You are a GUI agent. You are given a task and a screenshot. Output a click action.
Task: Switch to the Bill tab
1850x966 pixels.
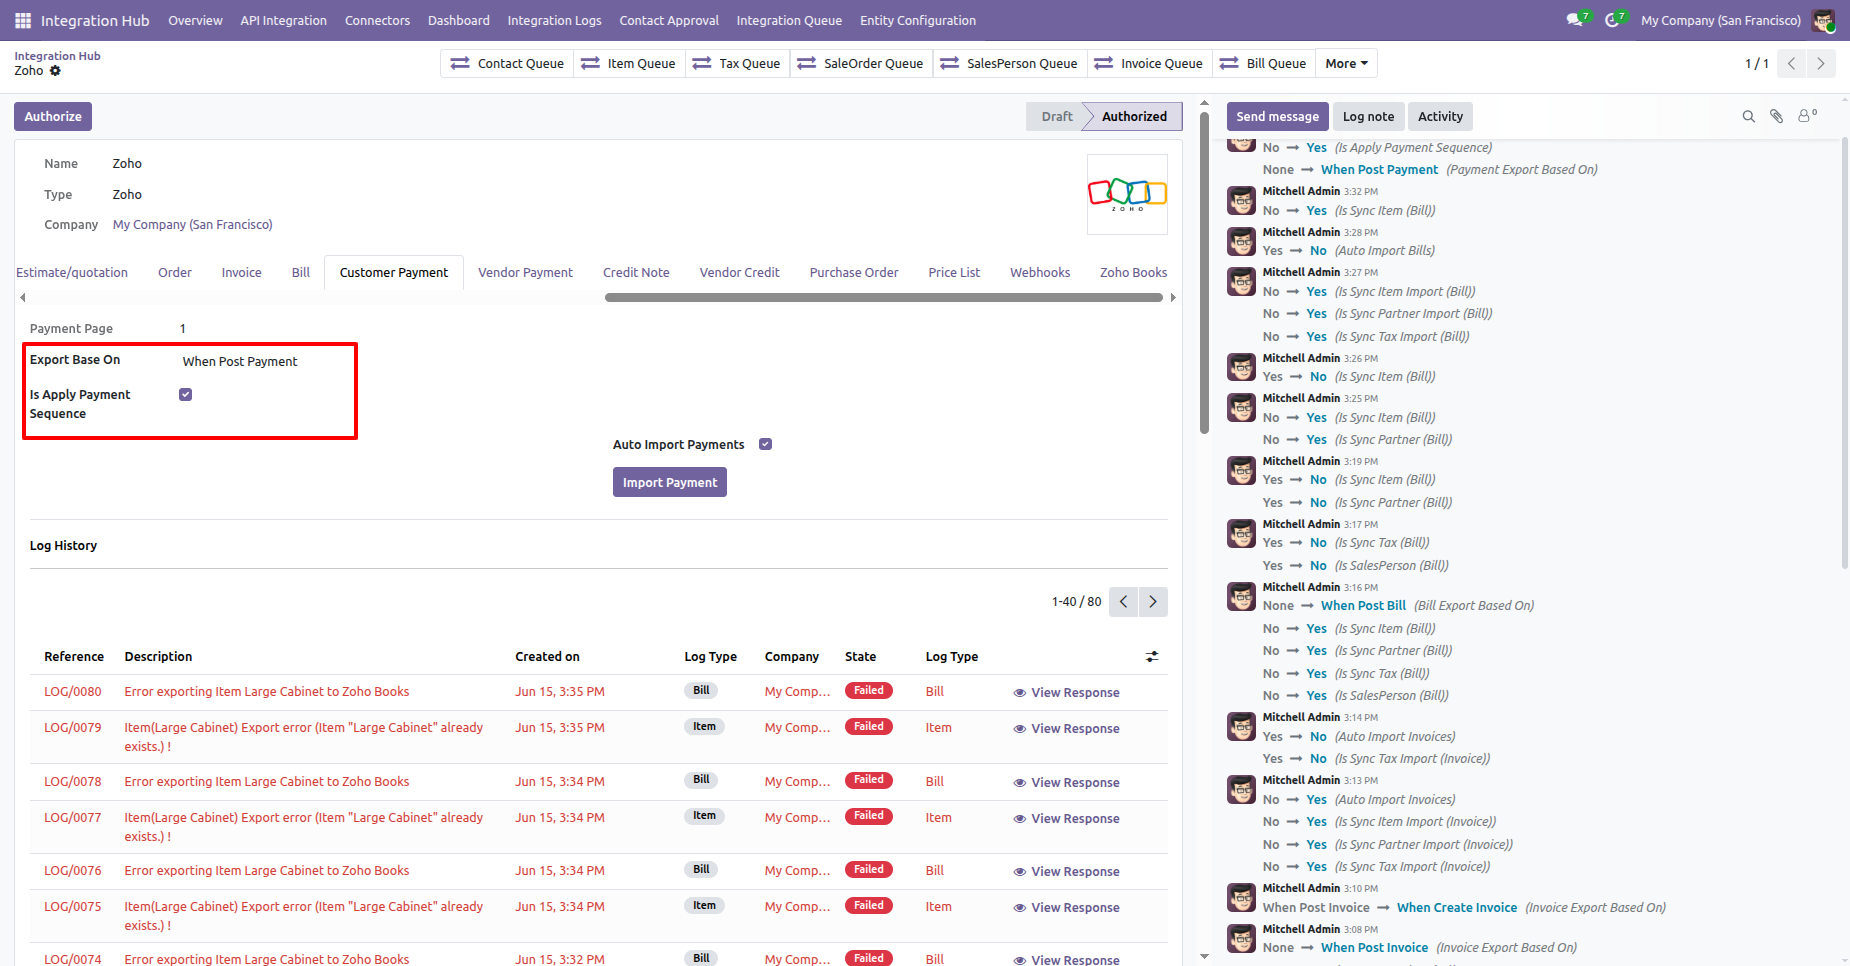coord(301,272)
